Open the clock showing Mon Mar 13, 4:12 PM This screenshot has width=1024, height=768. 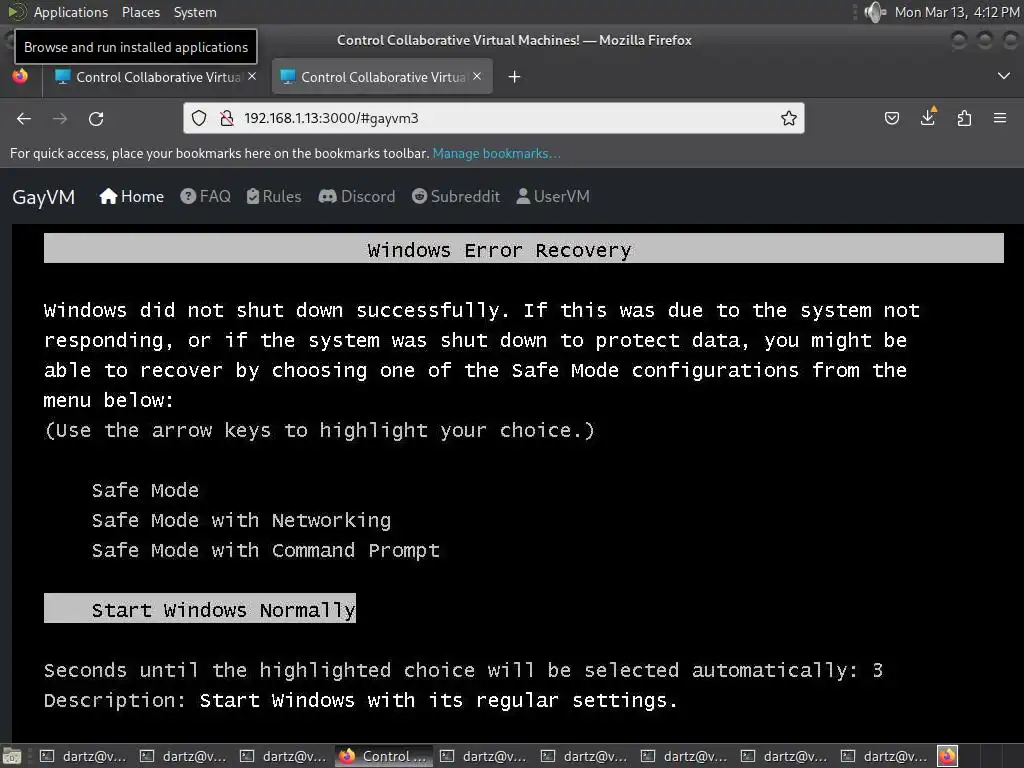tap(956, 12)
